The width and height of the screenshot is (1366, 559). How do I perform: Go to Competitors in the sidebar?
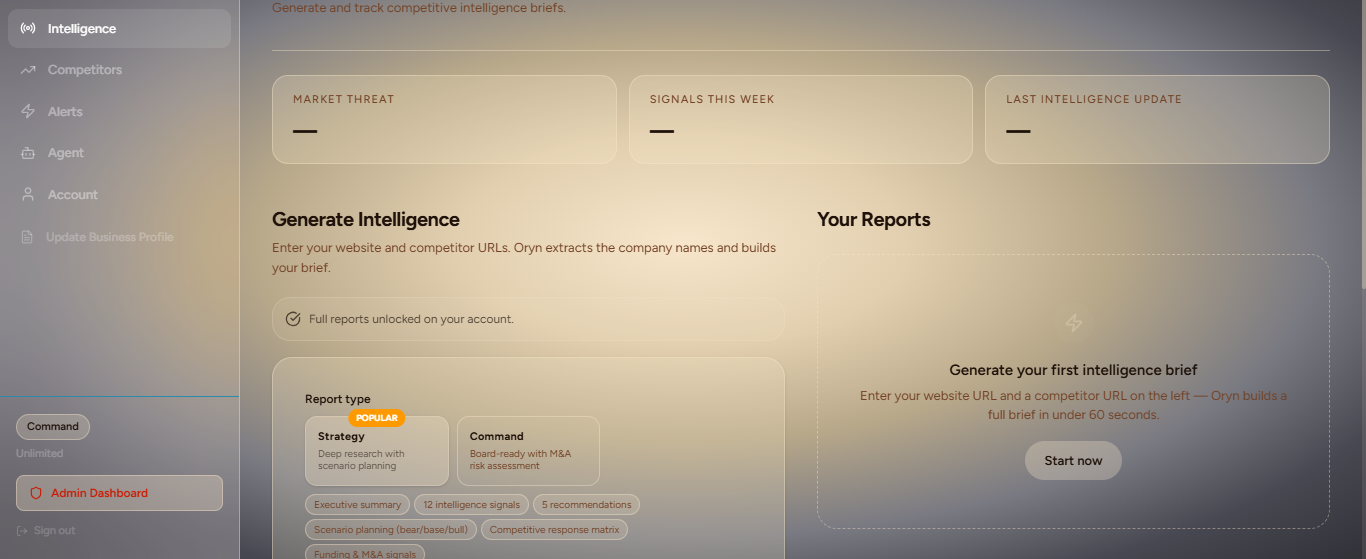tap(119, 70)
